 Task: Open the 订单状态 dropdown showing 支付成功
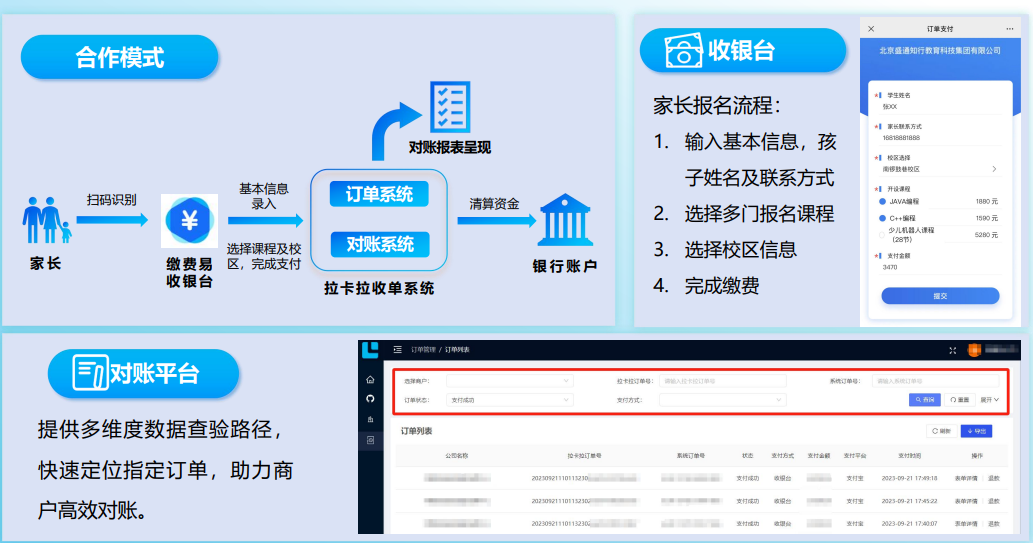click(x=509, y=400)
